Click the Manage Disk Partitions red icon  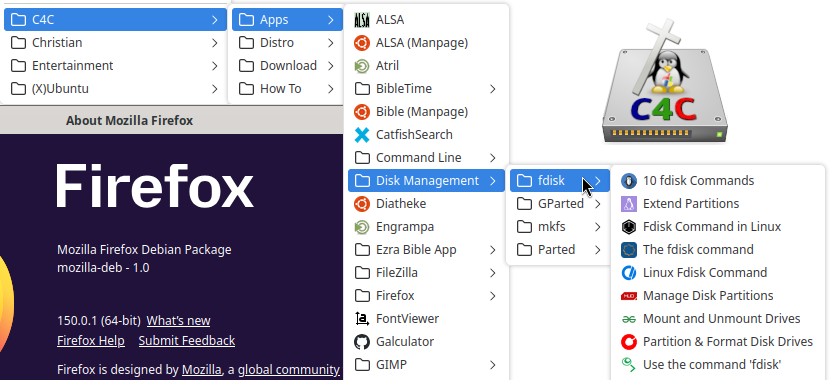coord(629,296)
